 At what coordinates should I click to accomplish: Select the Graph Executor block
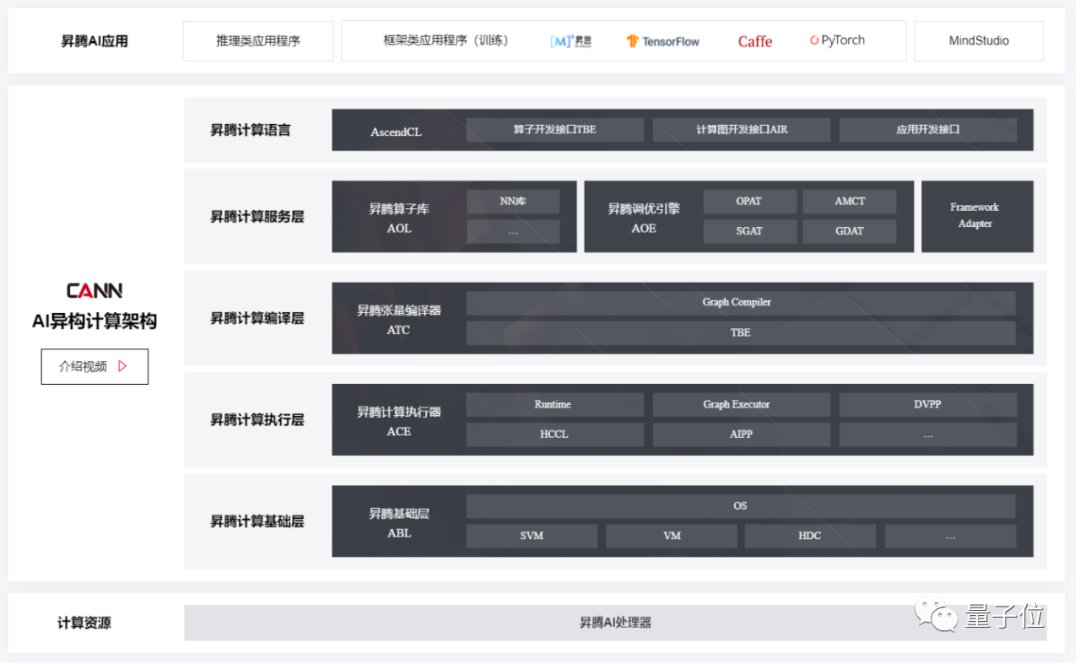pos(742,404)
